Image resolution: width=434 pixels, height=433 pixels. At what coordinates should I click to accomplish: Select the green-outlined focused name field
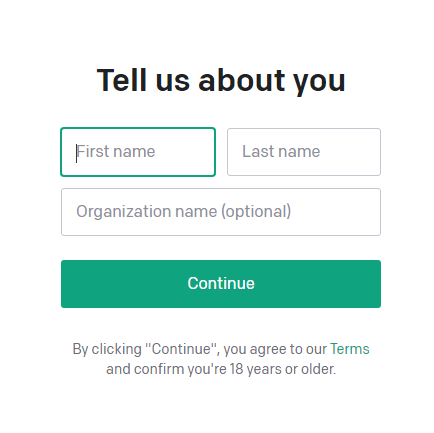138,152
